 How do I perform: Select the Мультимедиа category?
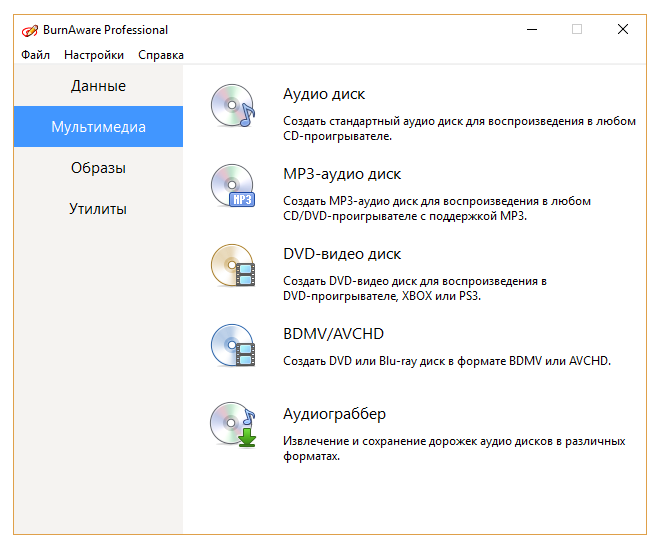click(98, 127)
